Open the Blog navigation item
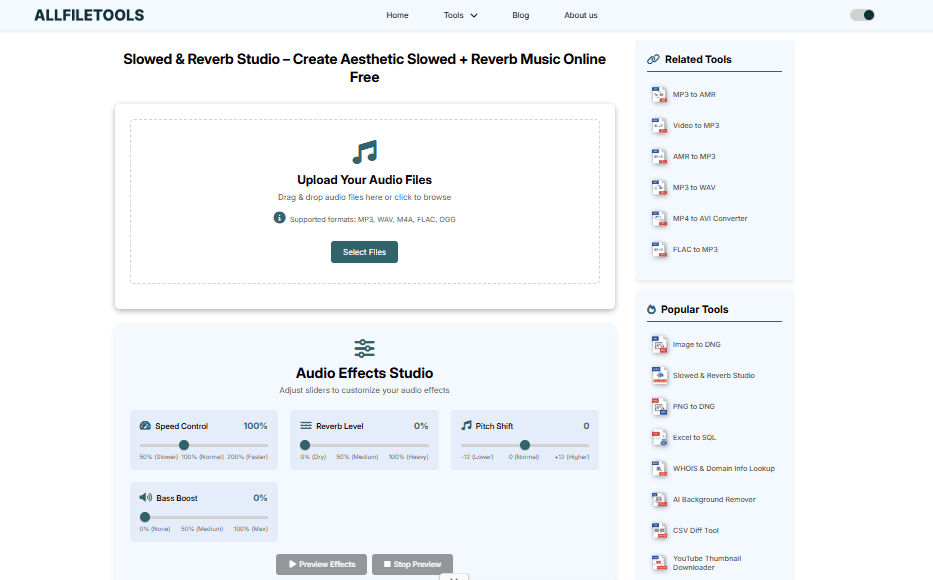 [520, 15]
